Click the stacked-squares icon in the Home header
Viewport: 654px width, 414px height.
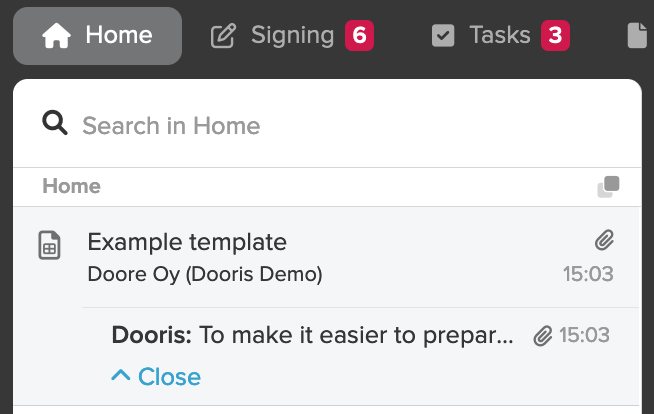(x=609, y=187)
